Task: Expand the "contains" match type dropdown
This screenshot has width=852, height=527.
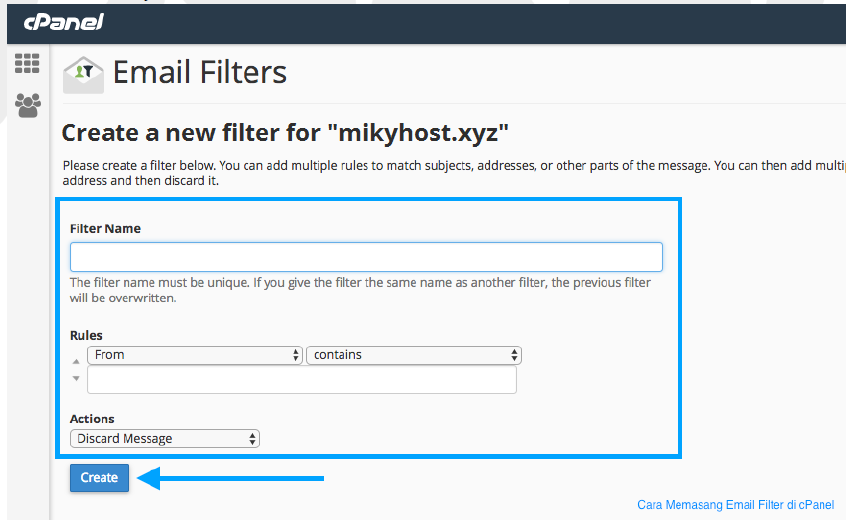Action: (x=414, y=355)
